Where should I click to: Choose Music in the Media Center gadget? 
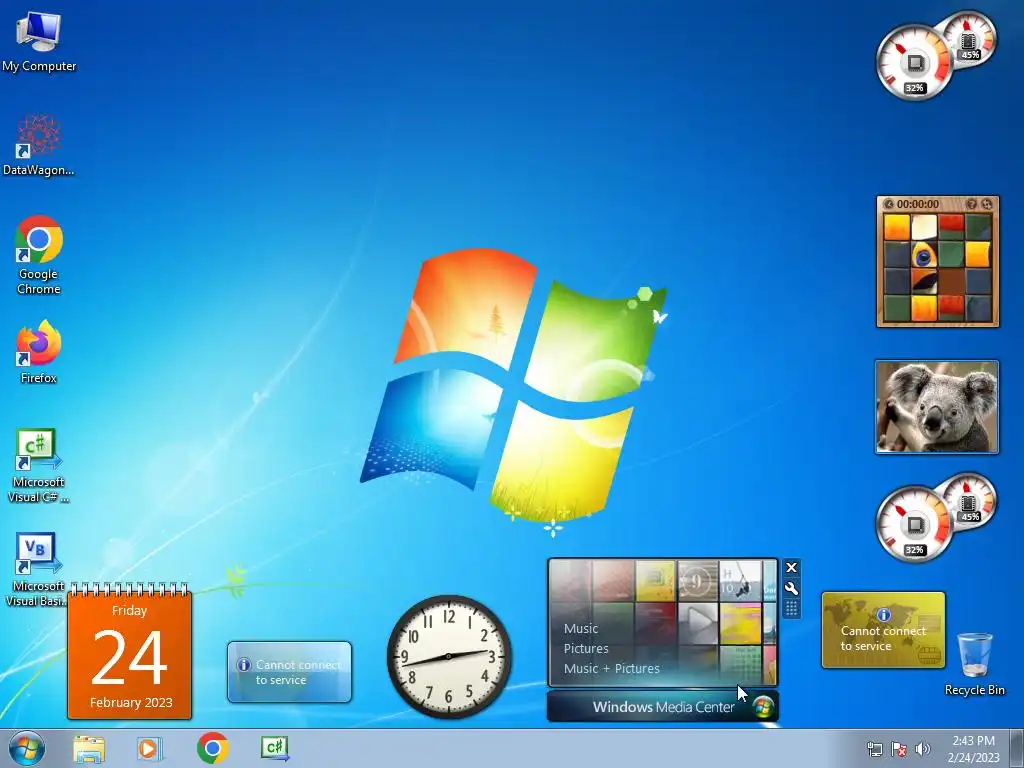point(581,628)
